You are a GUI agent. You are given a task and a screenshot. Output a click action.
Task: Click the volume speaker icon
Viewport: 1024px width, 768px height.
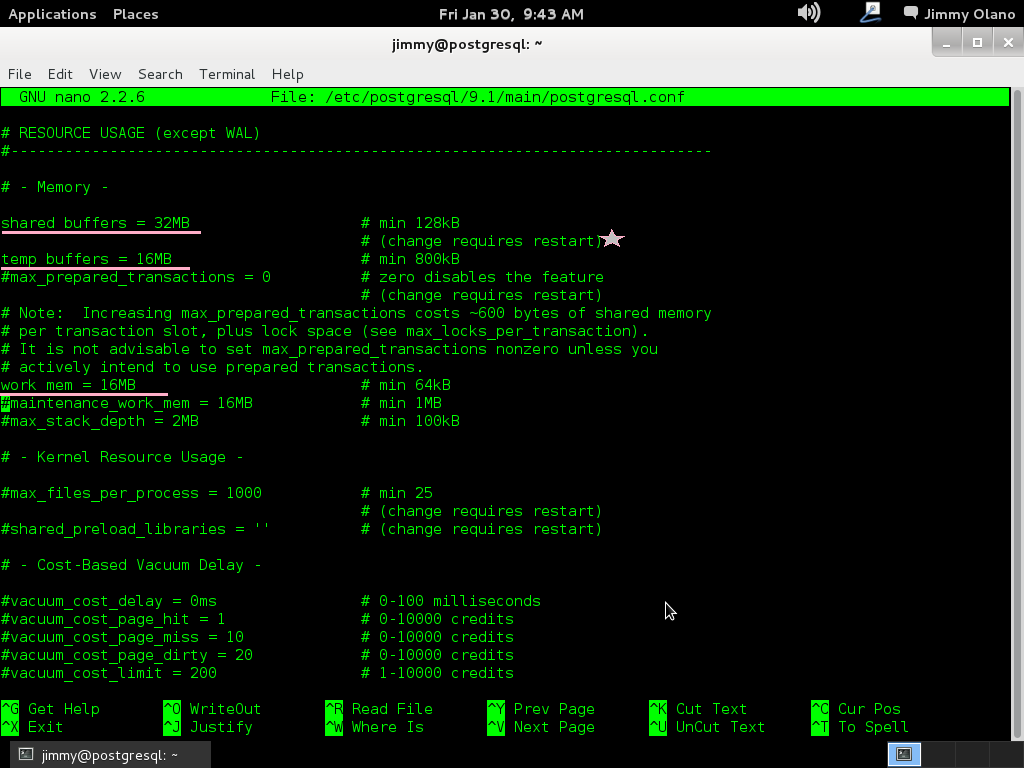(x=808, y=13)
